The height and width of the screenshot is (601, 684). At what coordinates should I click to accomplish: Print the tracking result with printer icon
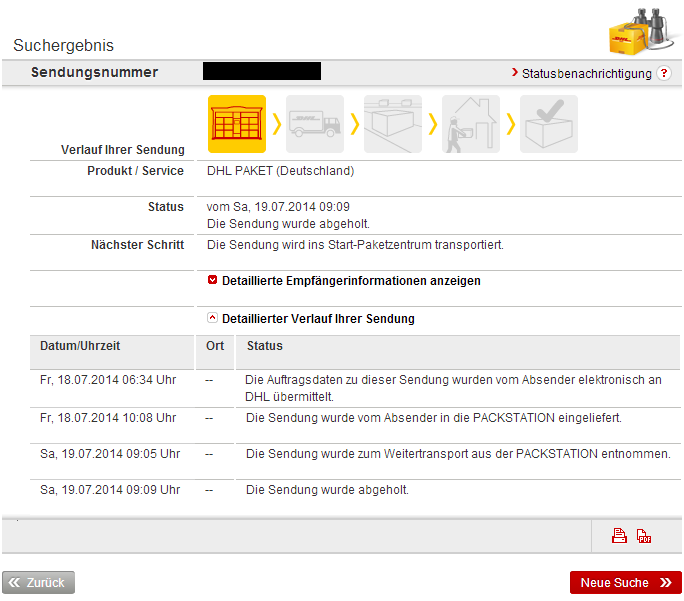pyautogui.click(x=619, y=536)
